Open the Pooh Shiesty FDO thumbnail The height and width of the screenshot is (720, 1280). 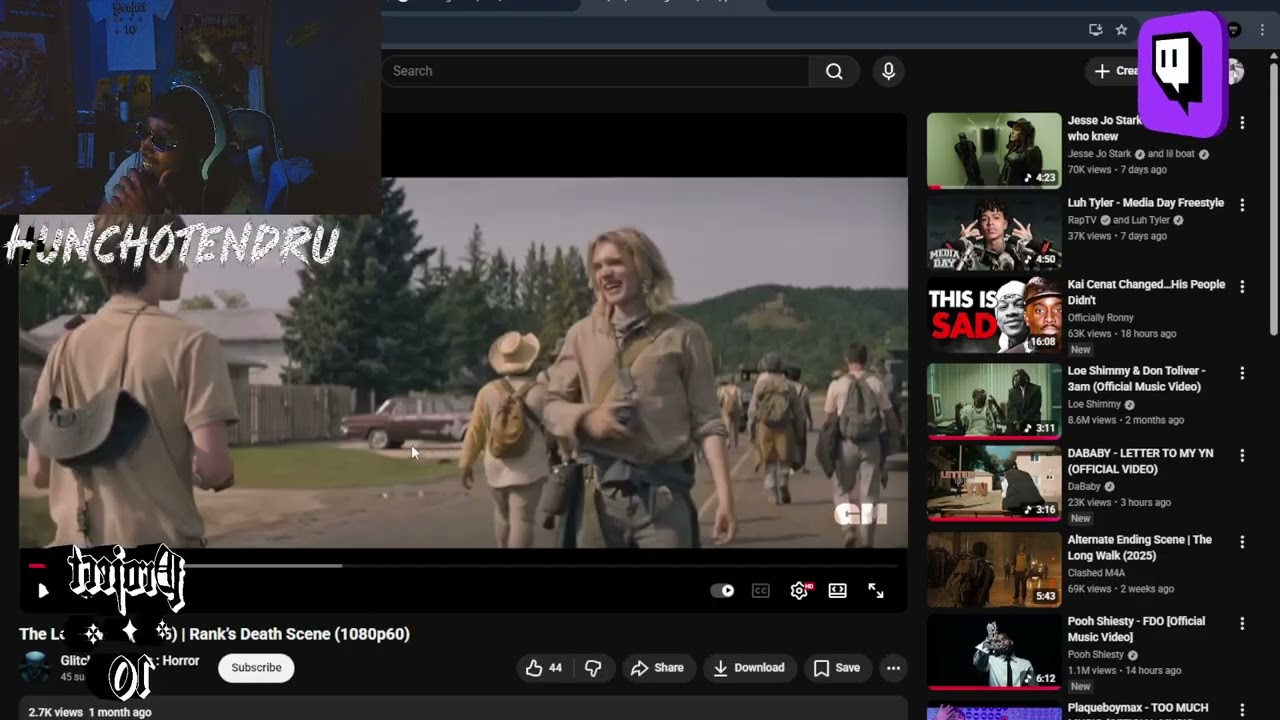pyautogui.click(x=994, y=652)
